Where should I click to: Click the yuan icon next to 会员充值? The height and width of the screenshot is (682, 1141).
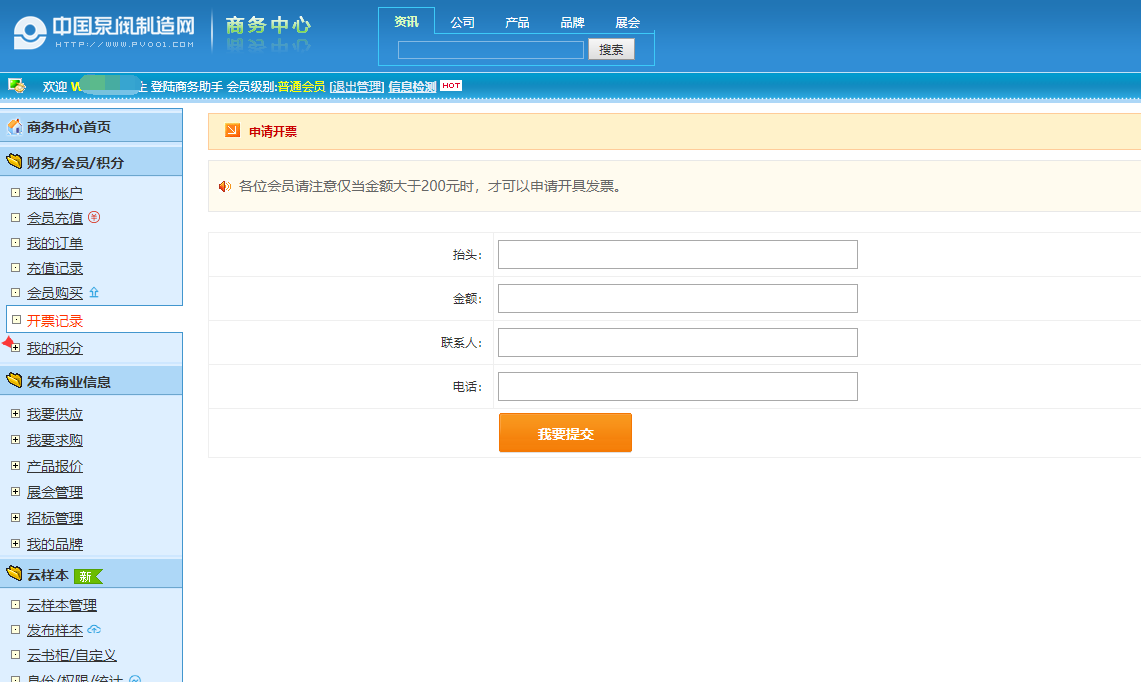click(94, 217)
